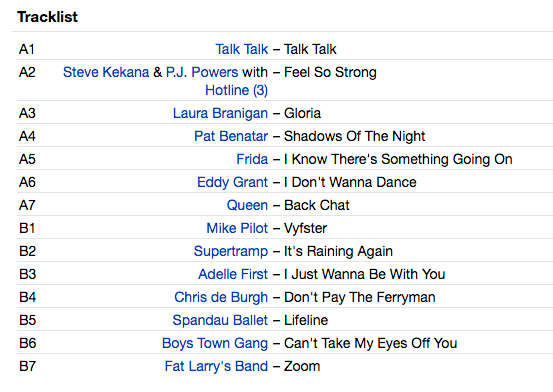Select the track title Don't Pay The Ferryman
The image size is (553, 392).
coord(359,297)
